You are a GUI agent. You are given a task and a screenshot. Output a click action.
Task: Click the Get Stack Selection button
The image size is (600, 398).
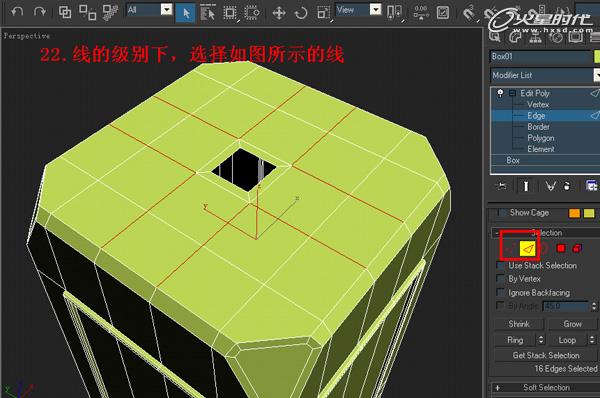coord(546,355)
